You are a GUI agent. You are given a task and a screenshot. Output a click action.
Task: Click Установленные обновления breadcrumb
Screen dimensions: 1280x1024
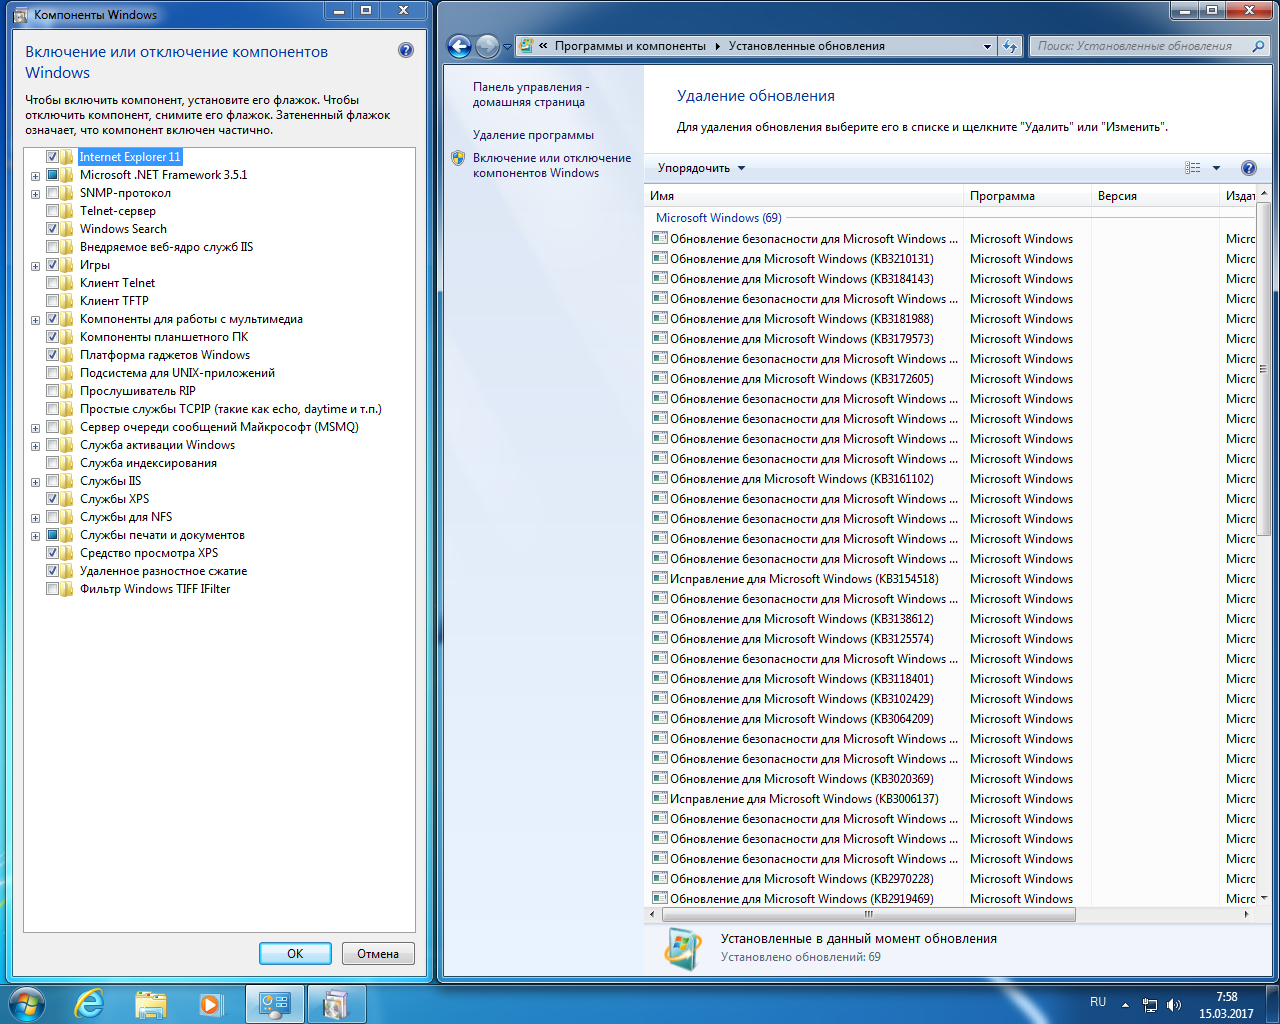coord(806,46)
